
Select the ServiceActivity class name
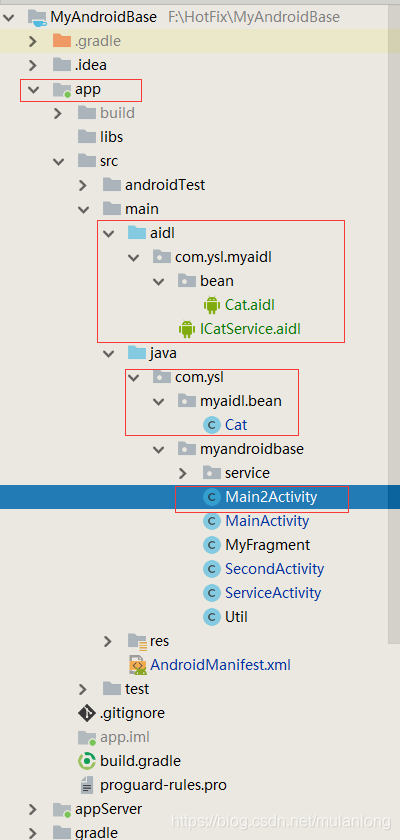pyautogui.click(x=273, y=593)
